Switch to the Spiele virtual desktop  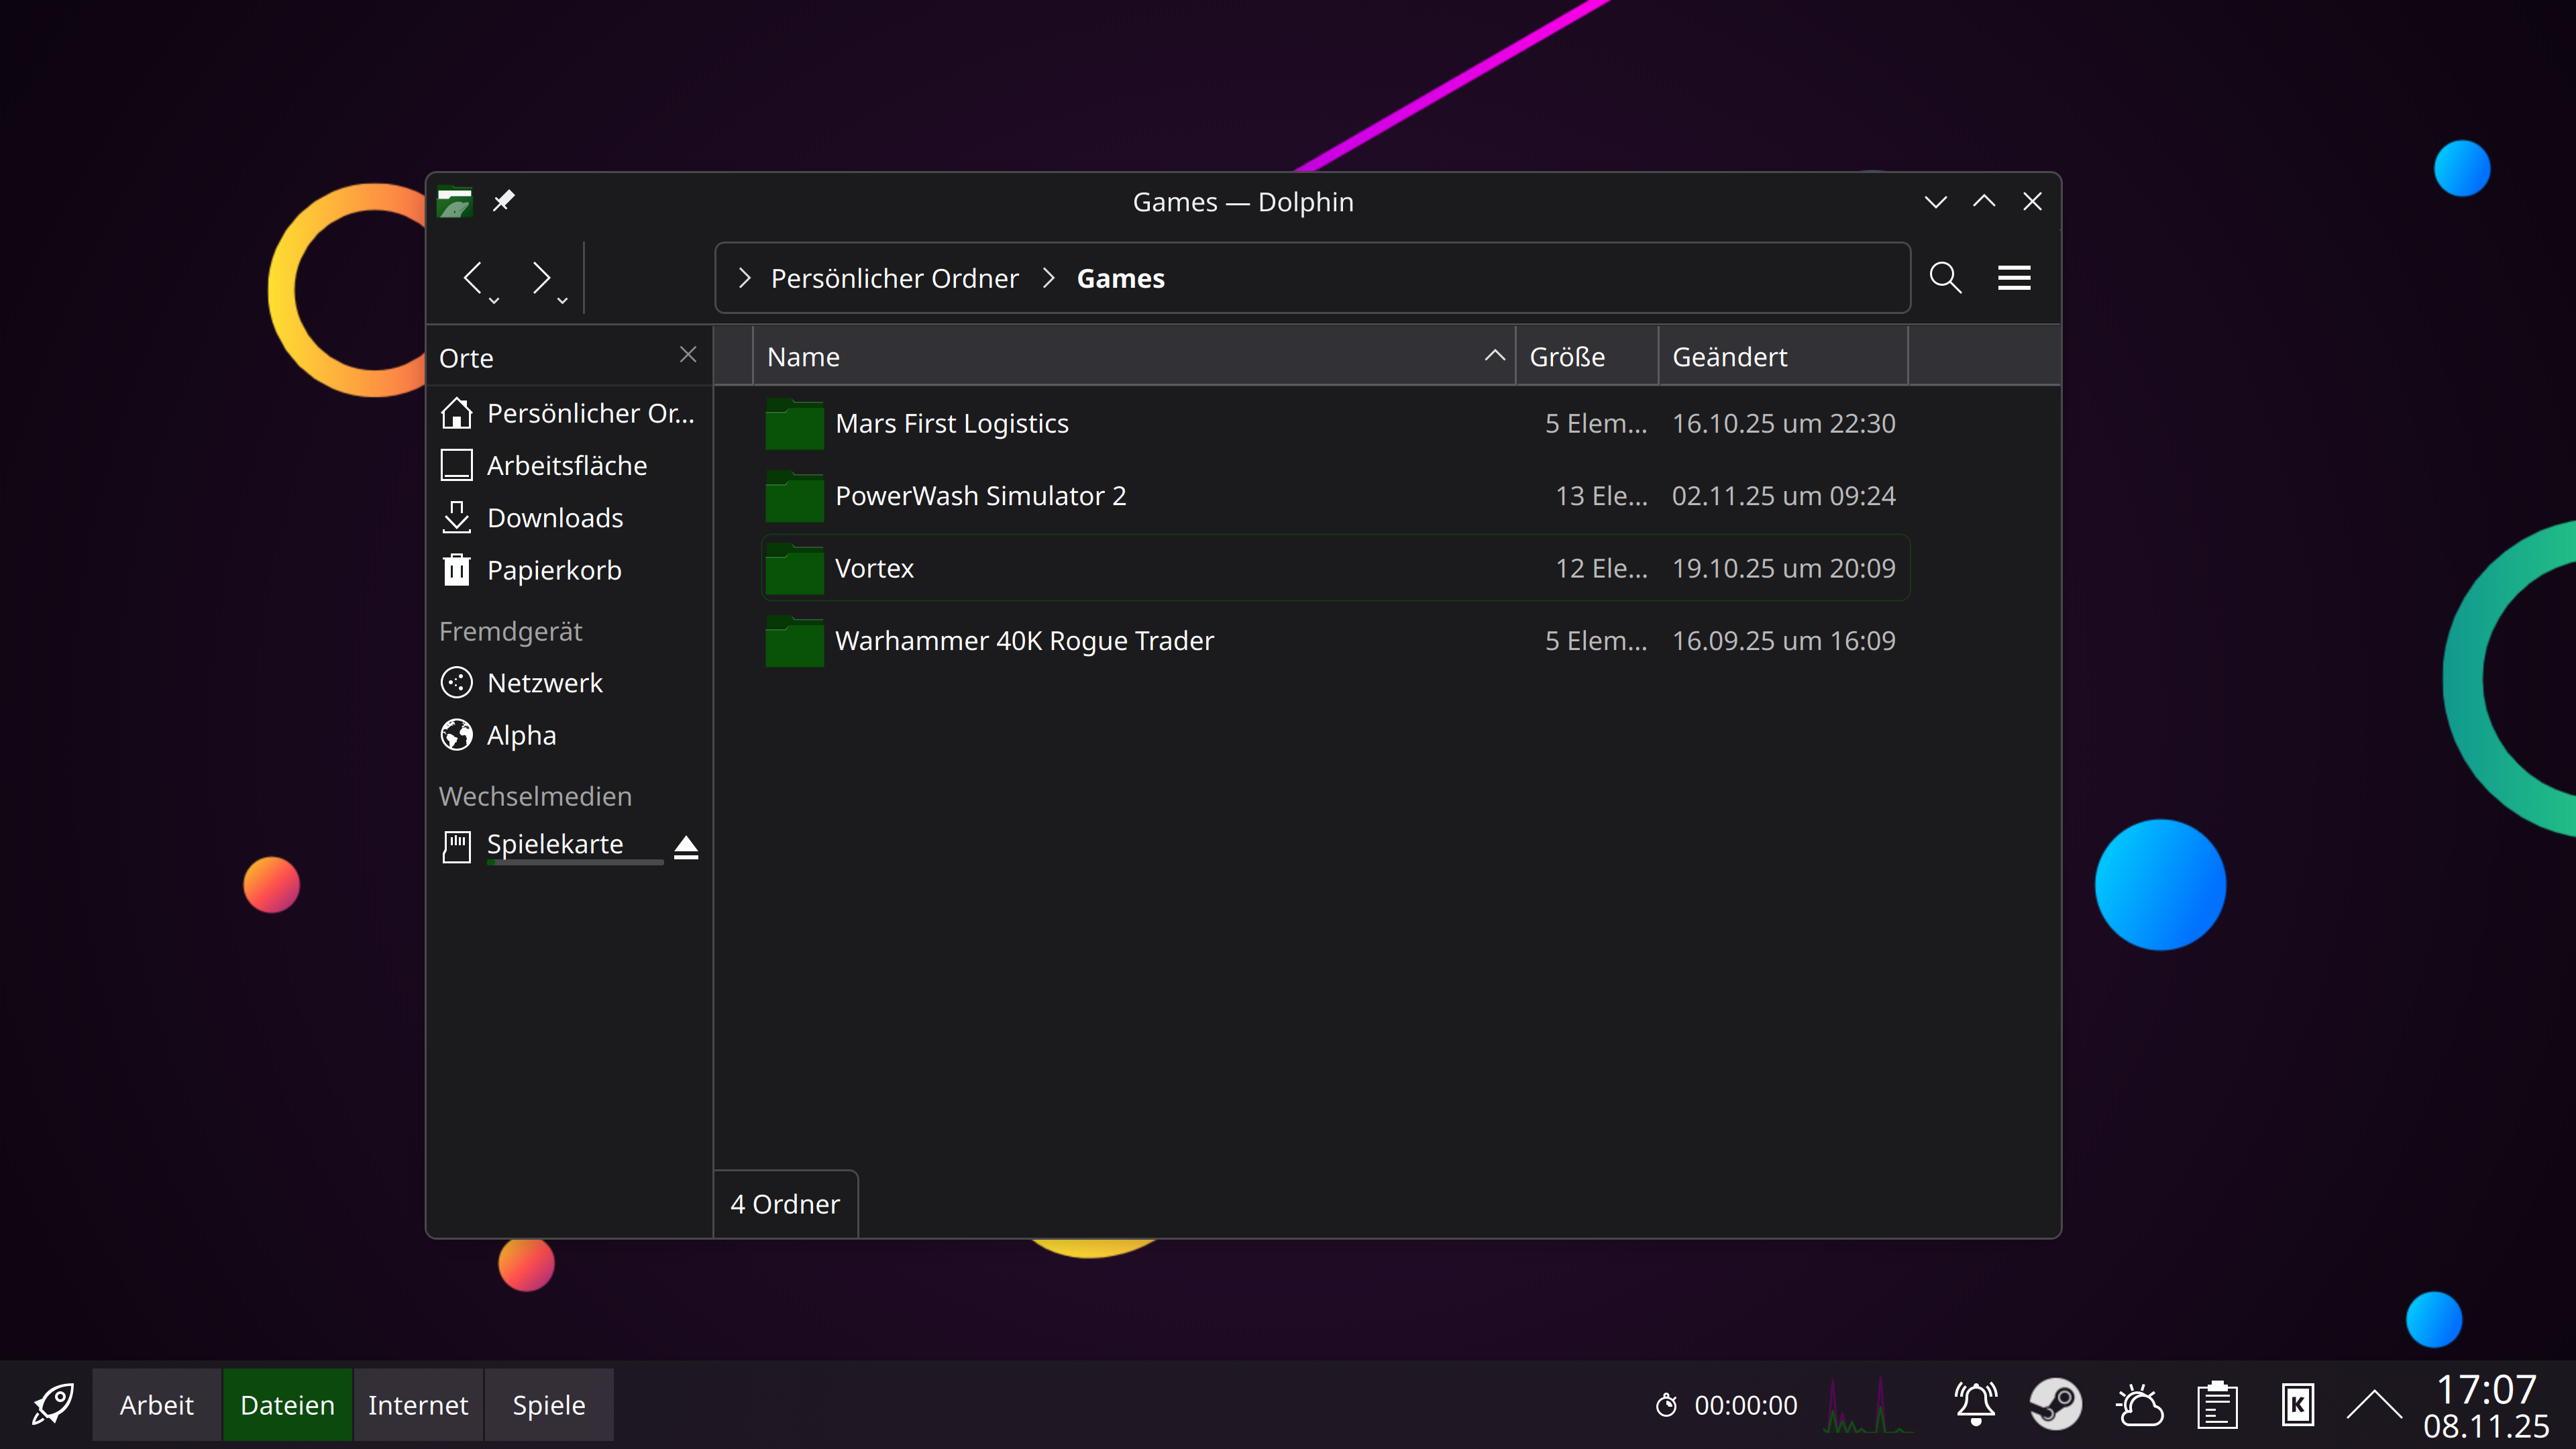pyautogui.click(x=548, y=1405)
